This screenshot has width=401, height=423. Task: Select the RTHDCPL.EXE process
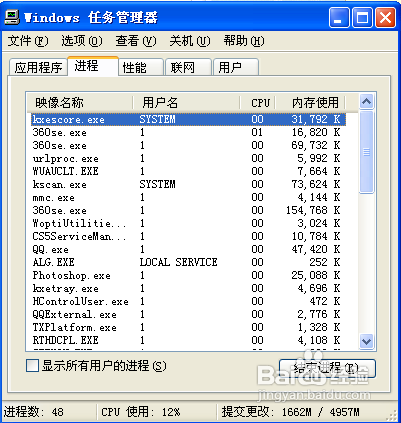pyautogui.click(x=188, y=340)
